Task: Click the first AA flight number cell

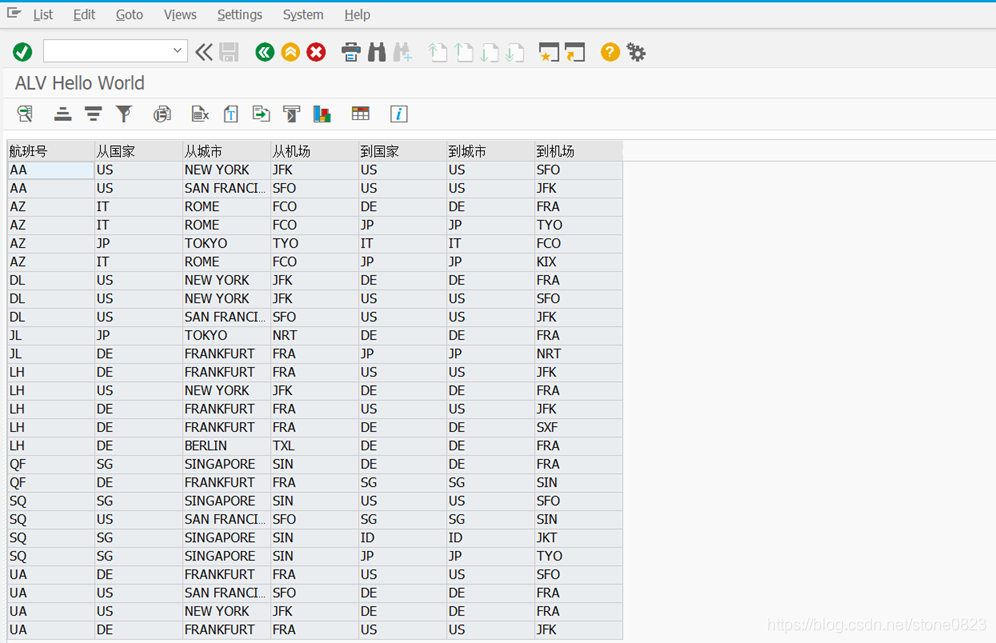Action: tap(51, 170)
